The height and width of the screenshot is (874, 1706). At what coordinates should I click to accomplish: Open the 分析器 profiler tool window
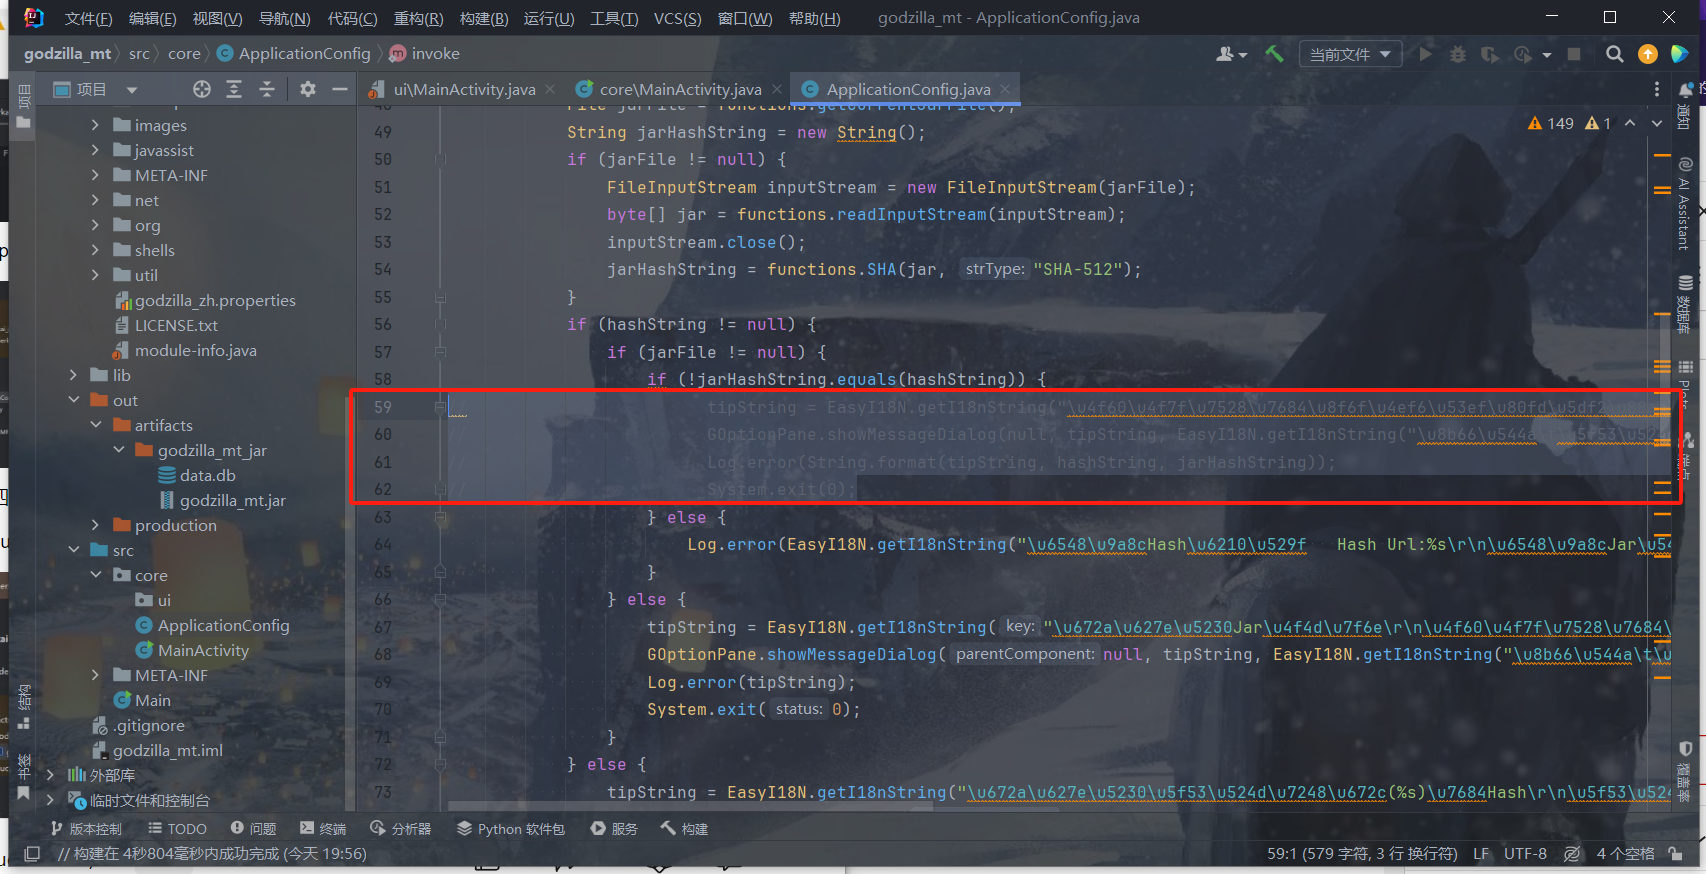pos(401,829)
